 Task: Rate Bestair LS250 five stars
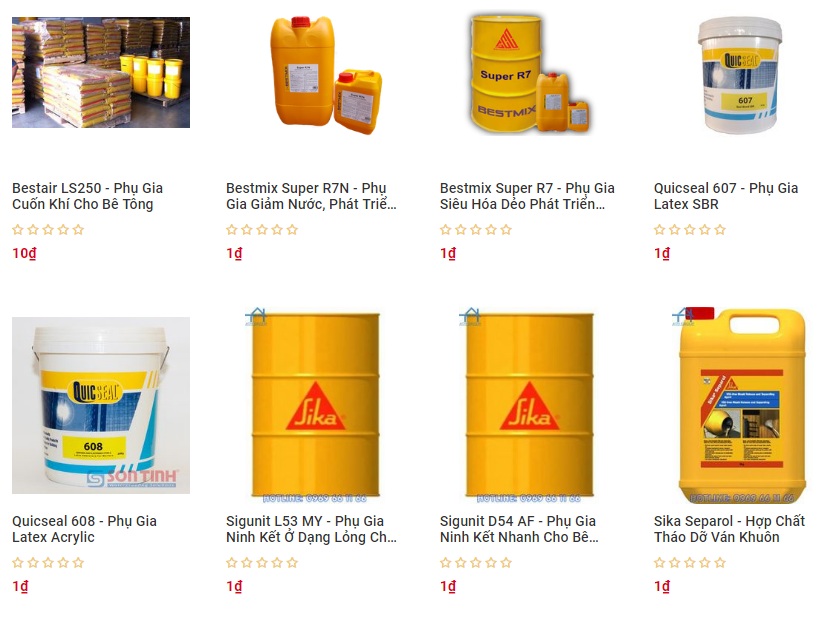point(79,230)
